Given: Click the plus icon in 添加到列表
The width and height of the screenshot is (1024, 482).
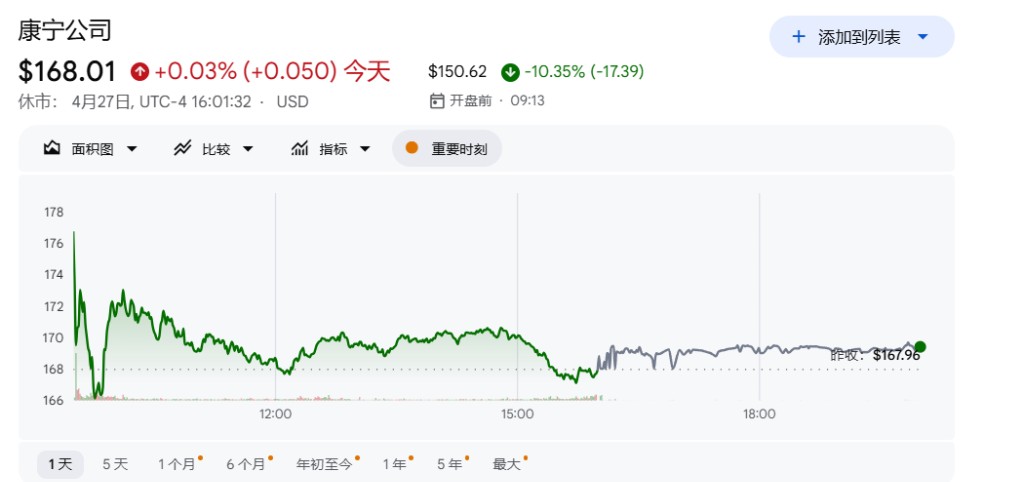Looking at the screenshot, I should tap(798, 37).
